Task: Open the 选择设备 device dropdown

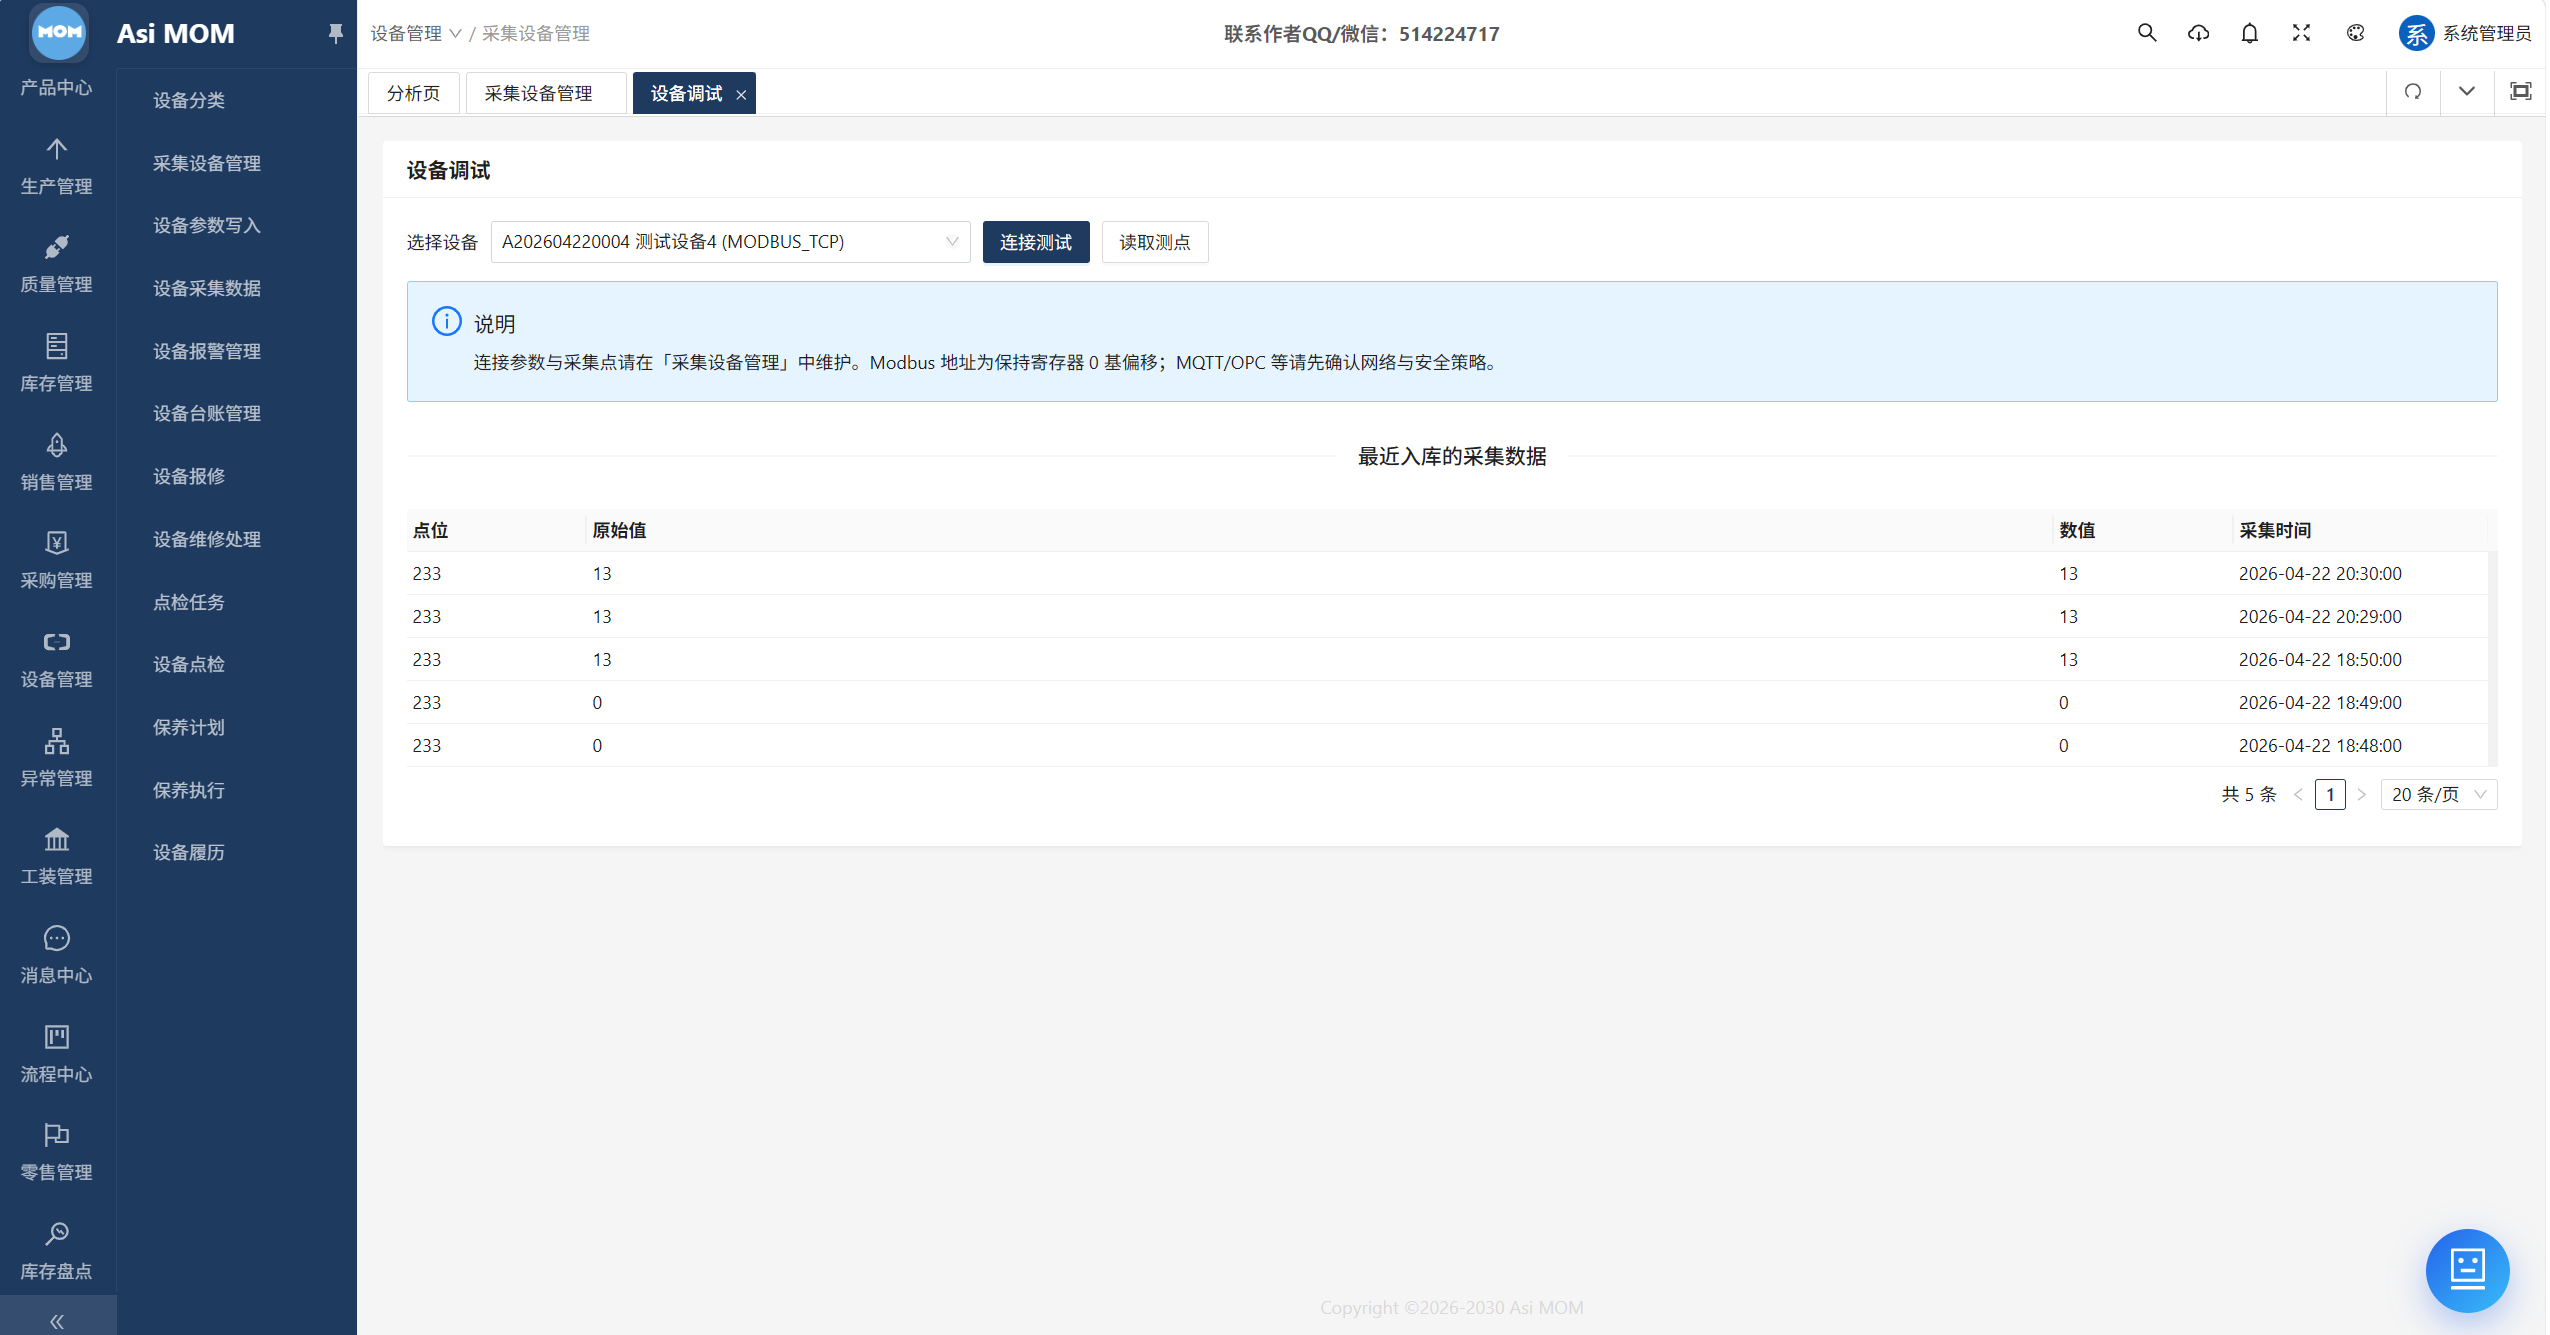Action: (730, 242)
